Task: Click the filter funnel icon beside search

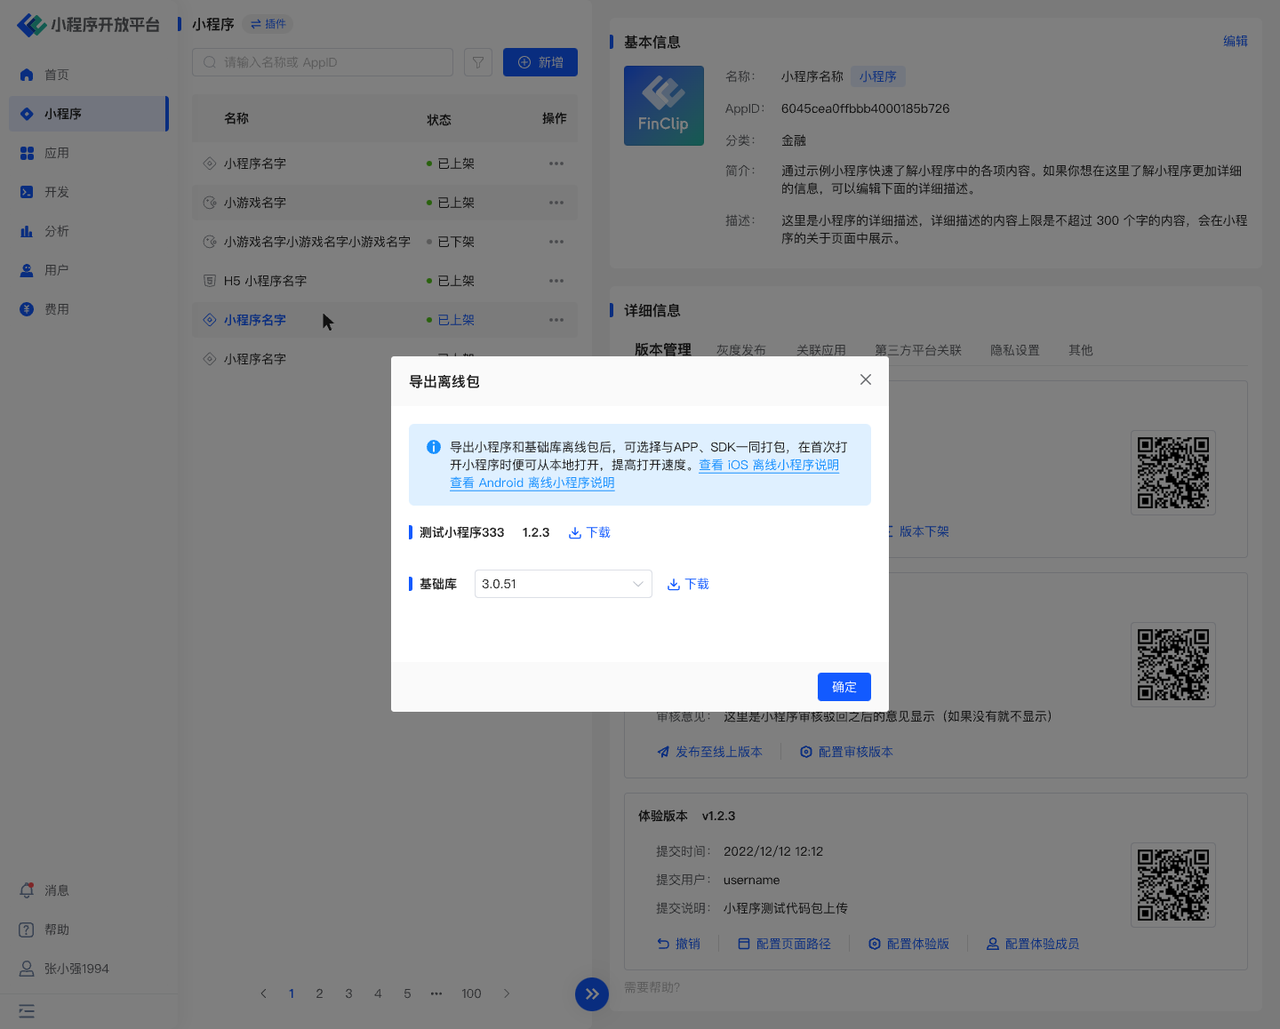Action: pyautogui.click(x=478, y=62)
